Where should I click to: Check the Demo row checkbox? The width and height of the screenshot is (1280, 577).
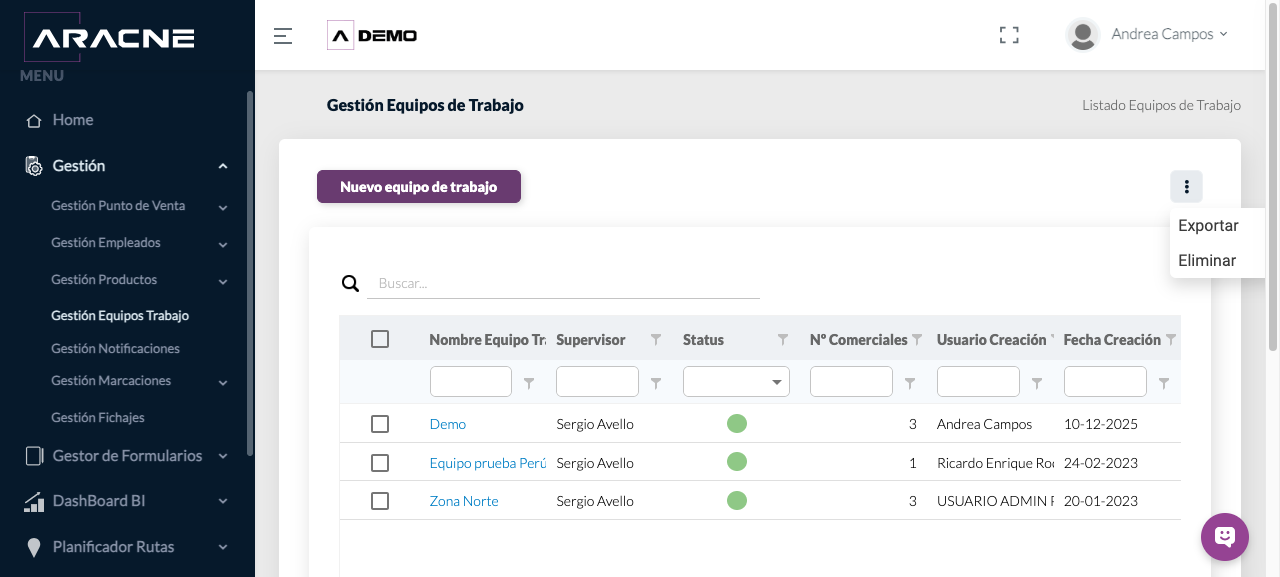coord(380,424)
